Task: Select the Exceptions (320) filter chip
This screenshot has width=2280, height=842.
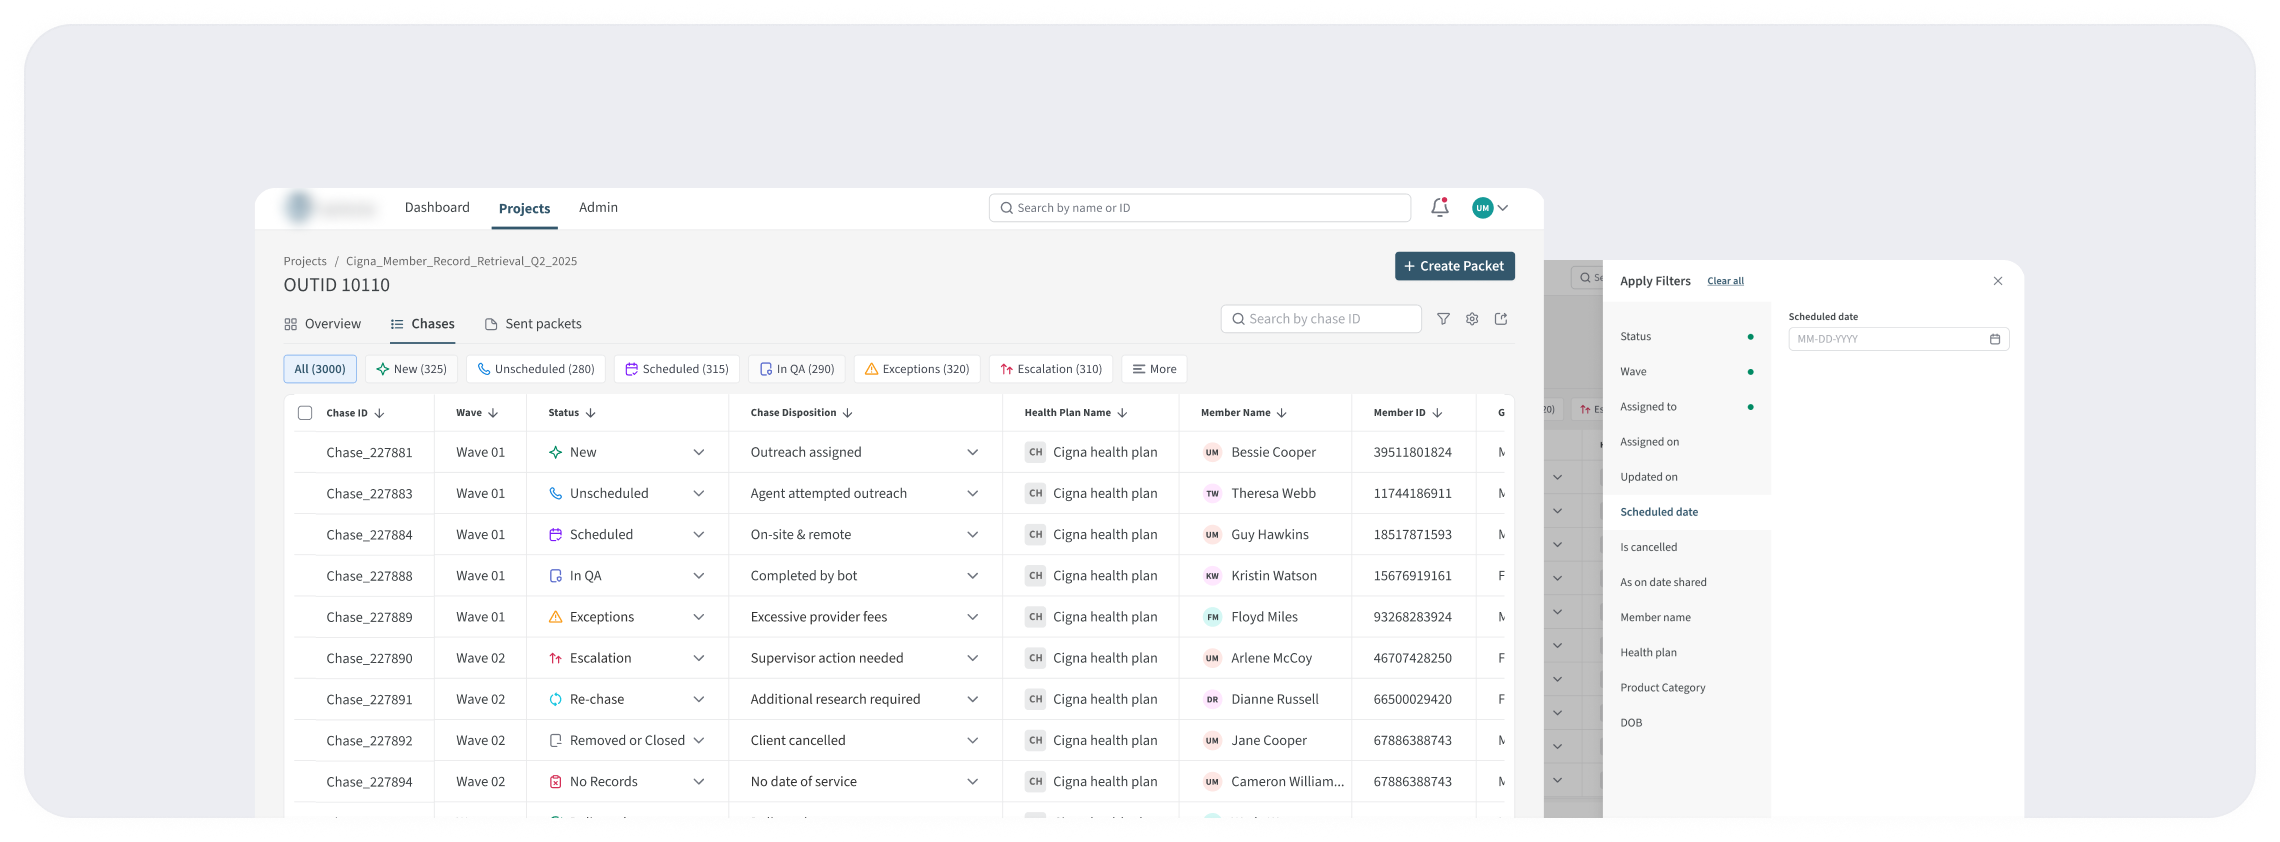Action: (x=916, y=369)
